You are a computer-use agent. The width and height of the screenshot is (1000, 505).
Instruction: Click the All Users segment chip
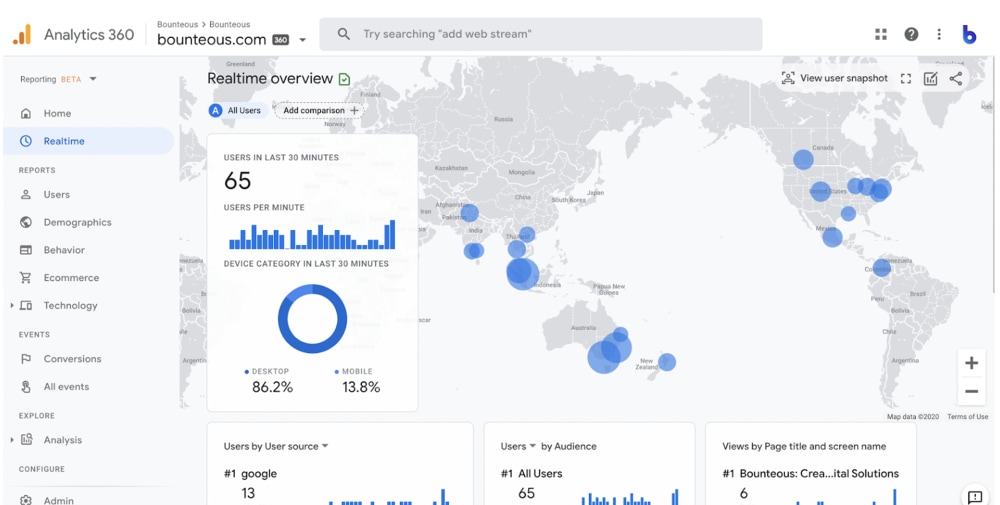235,110
